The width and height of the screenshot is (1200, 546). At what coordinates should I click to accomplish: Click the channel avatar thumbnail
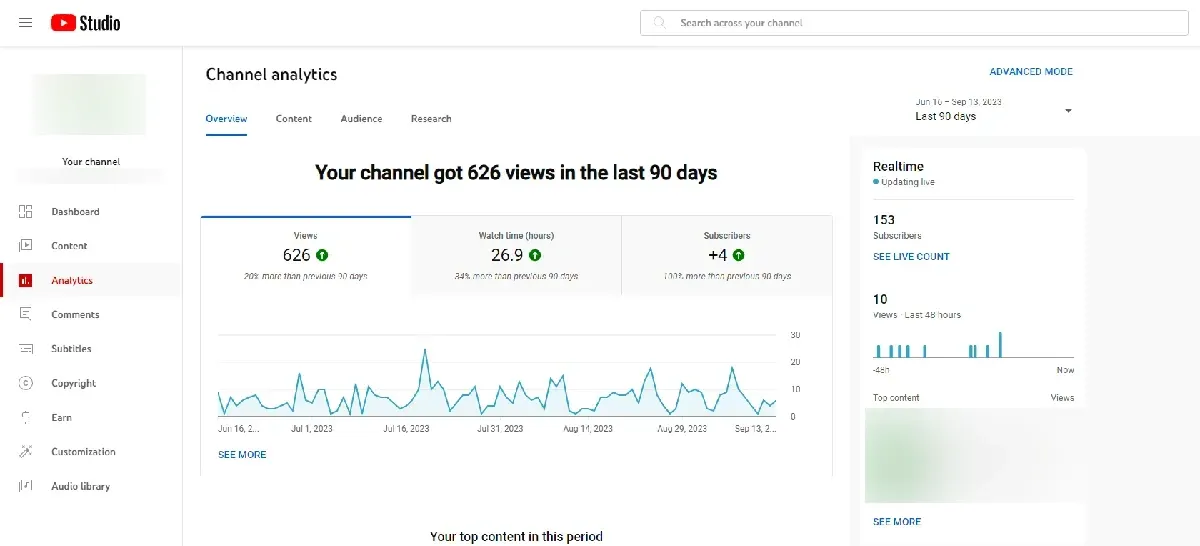click(x=90, y=105)
